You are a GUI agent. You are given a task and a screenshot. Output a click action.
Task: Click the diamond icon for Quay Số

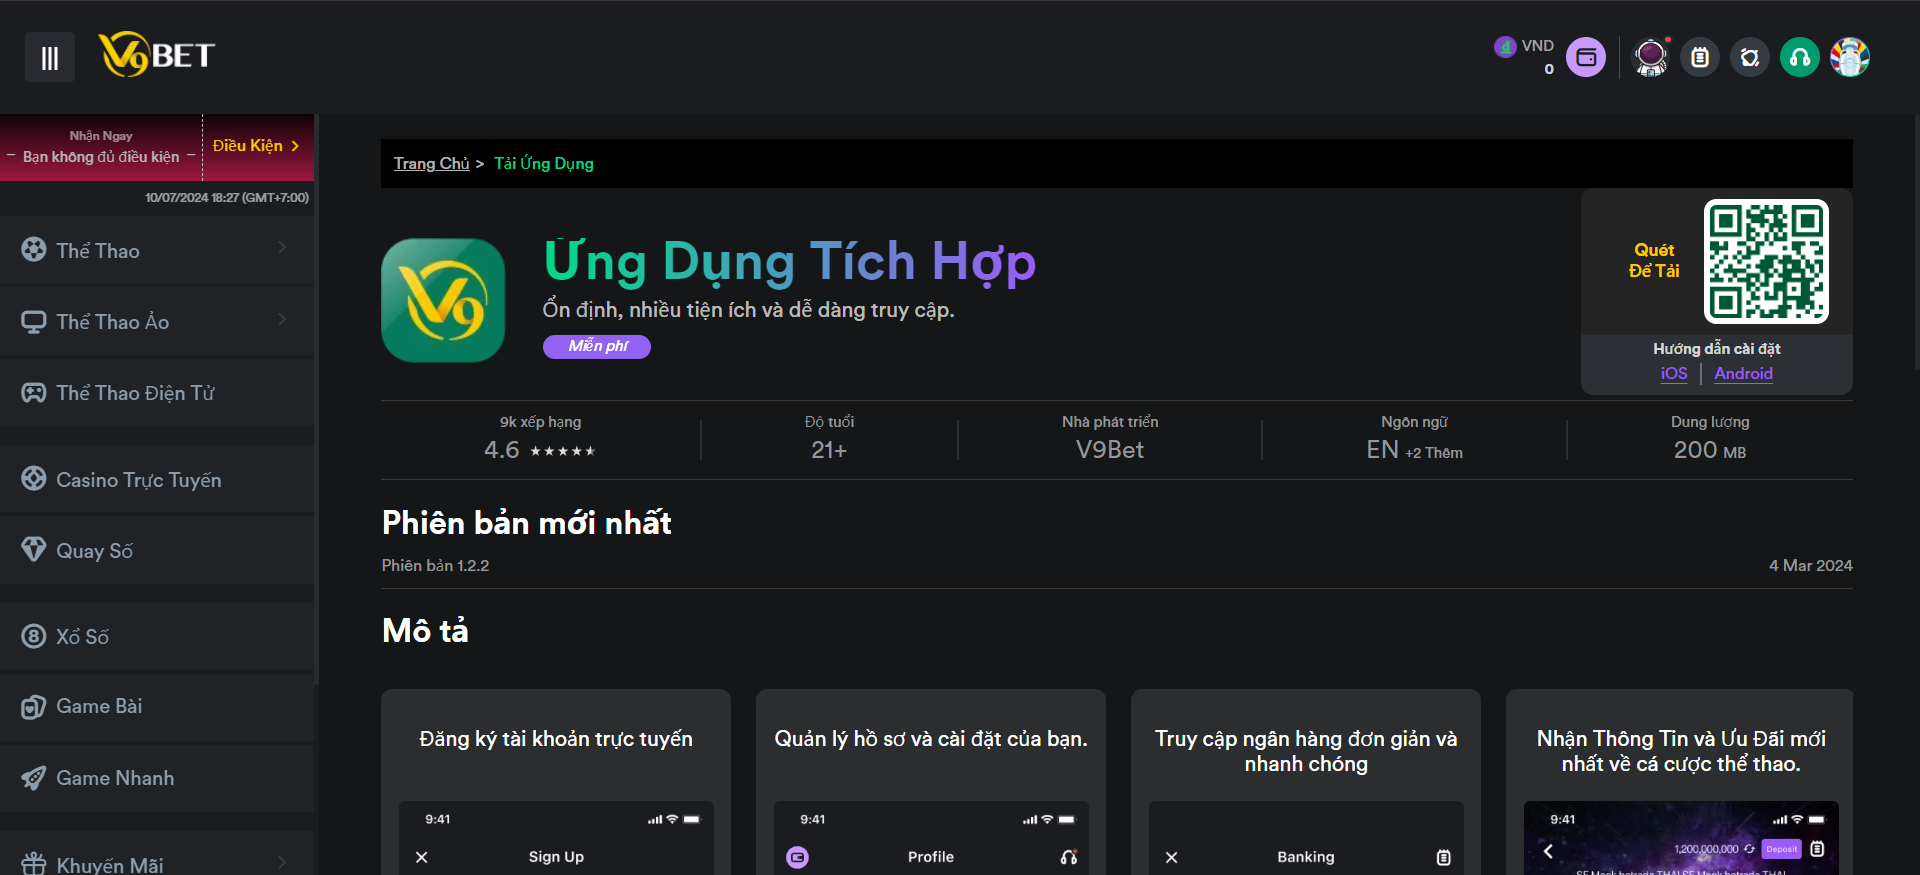(34, 549)
